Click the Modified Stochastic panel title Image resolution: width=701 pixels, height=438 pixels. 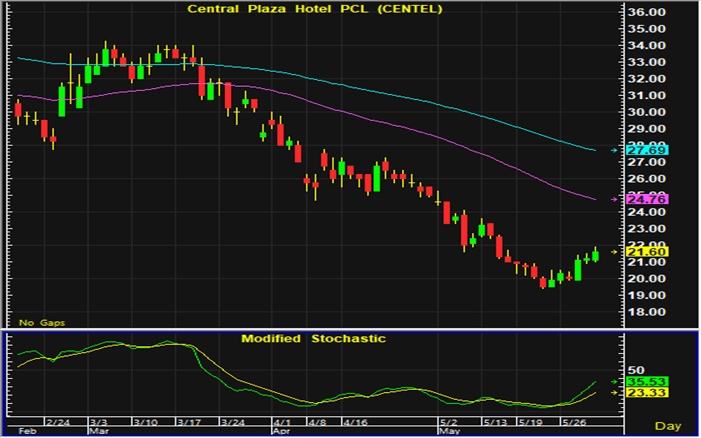tap(313, 339)
